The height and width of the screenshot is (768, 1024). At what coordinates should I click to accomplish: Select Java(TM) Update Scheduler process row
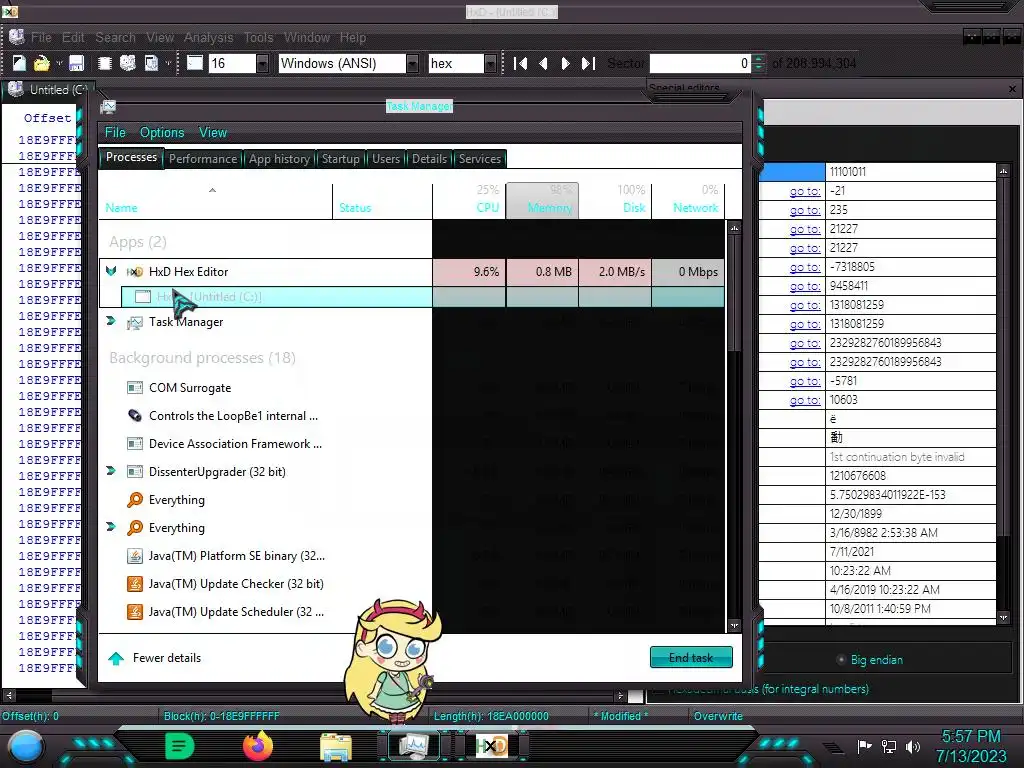pyautogui.click(x=413, y=611)
